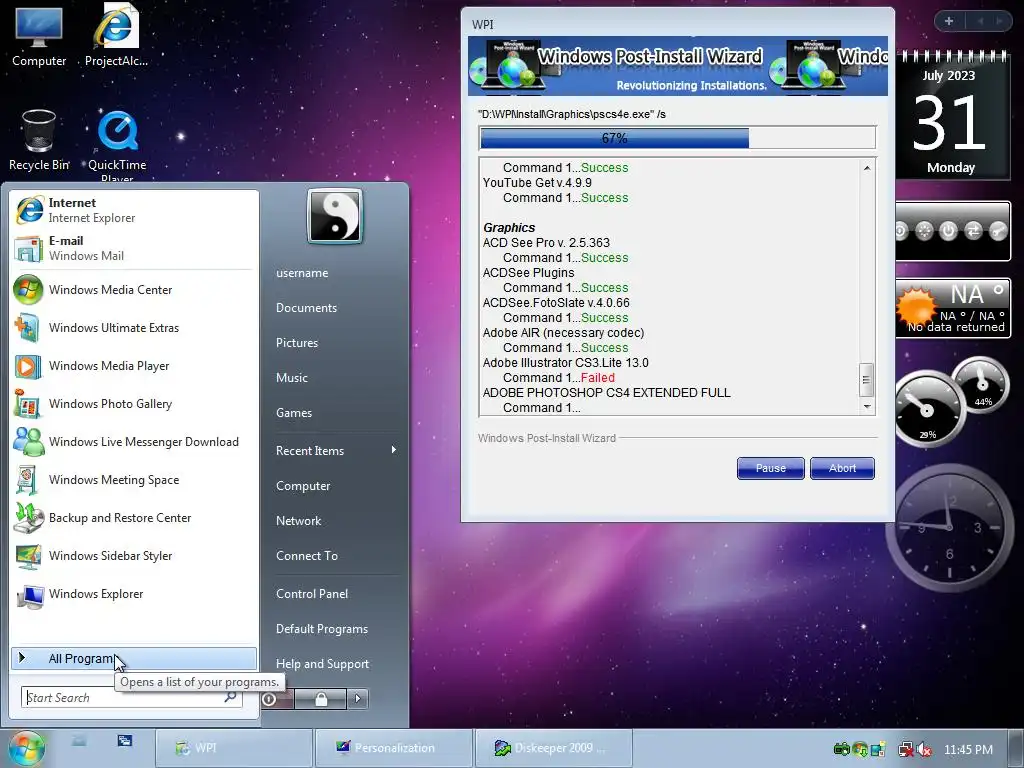Screen dimensions: 1024x768
Task: Open shutdown options arrow beside lock button
Action: tap(357, 699)
